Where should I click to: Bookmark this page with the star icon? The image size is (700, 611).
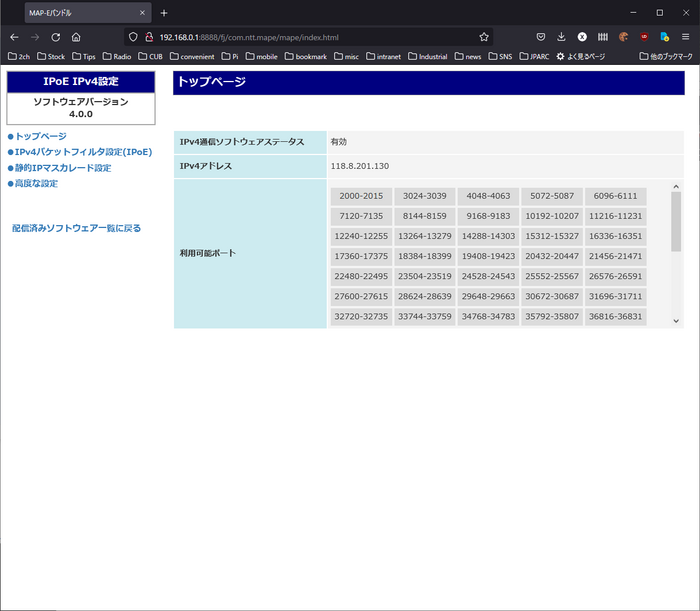pyautogui.click(x=484, y=37)
